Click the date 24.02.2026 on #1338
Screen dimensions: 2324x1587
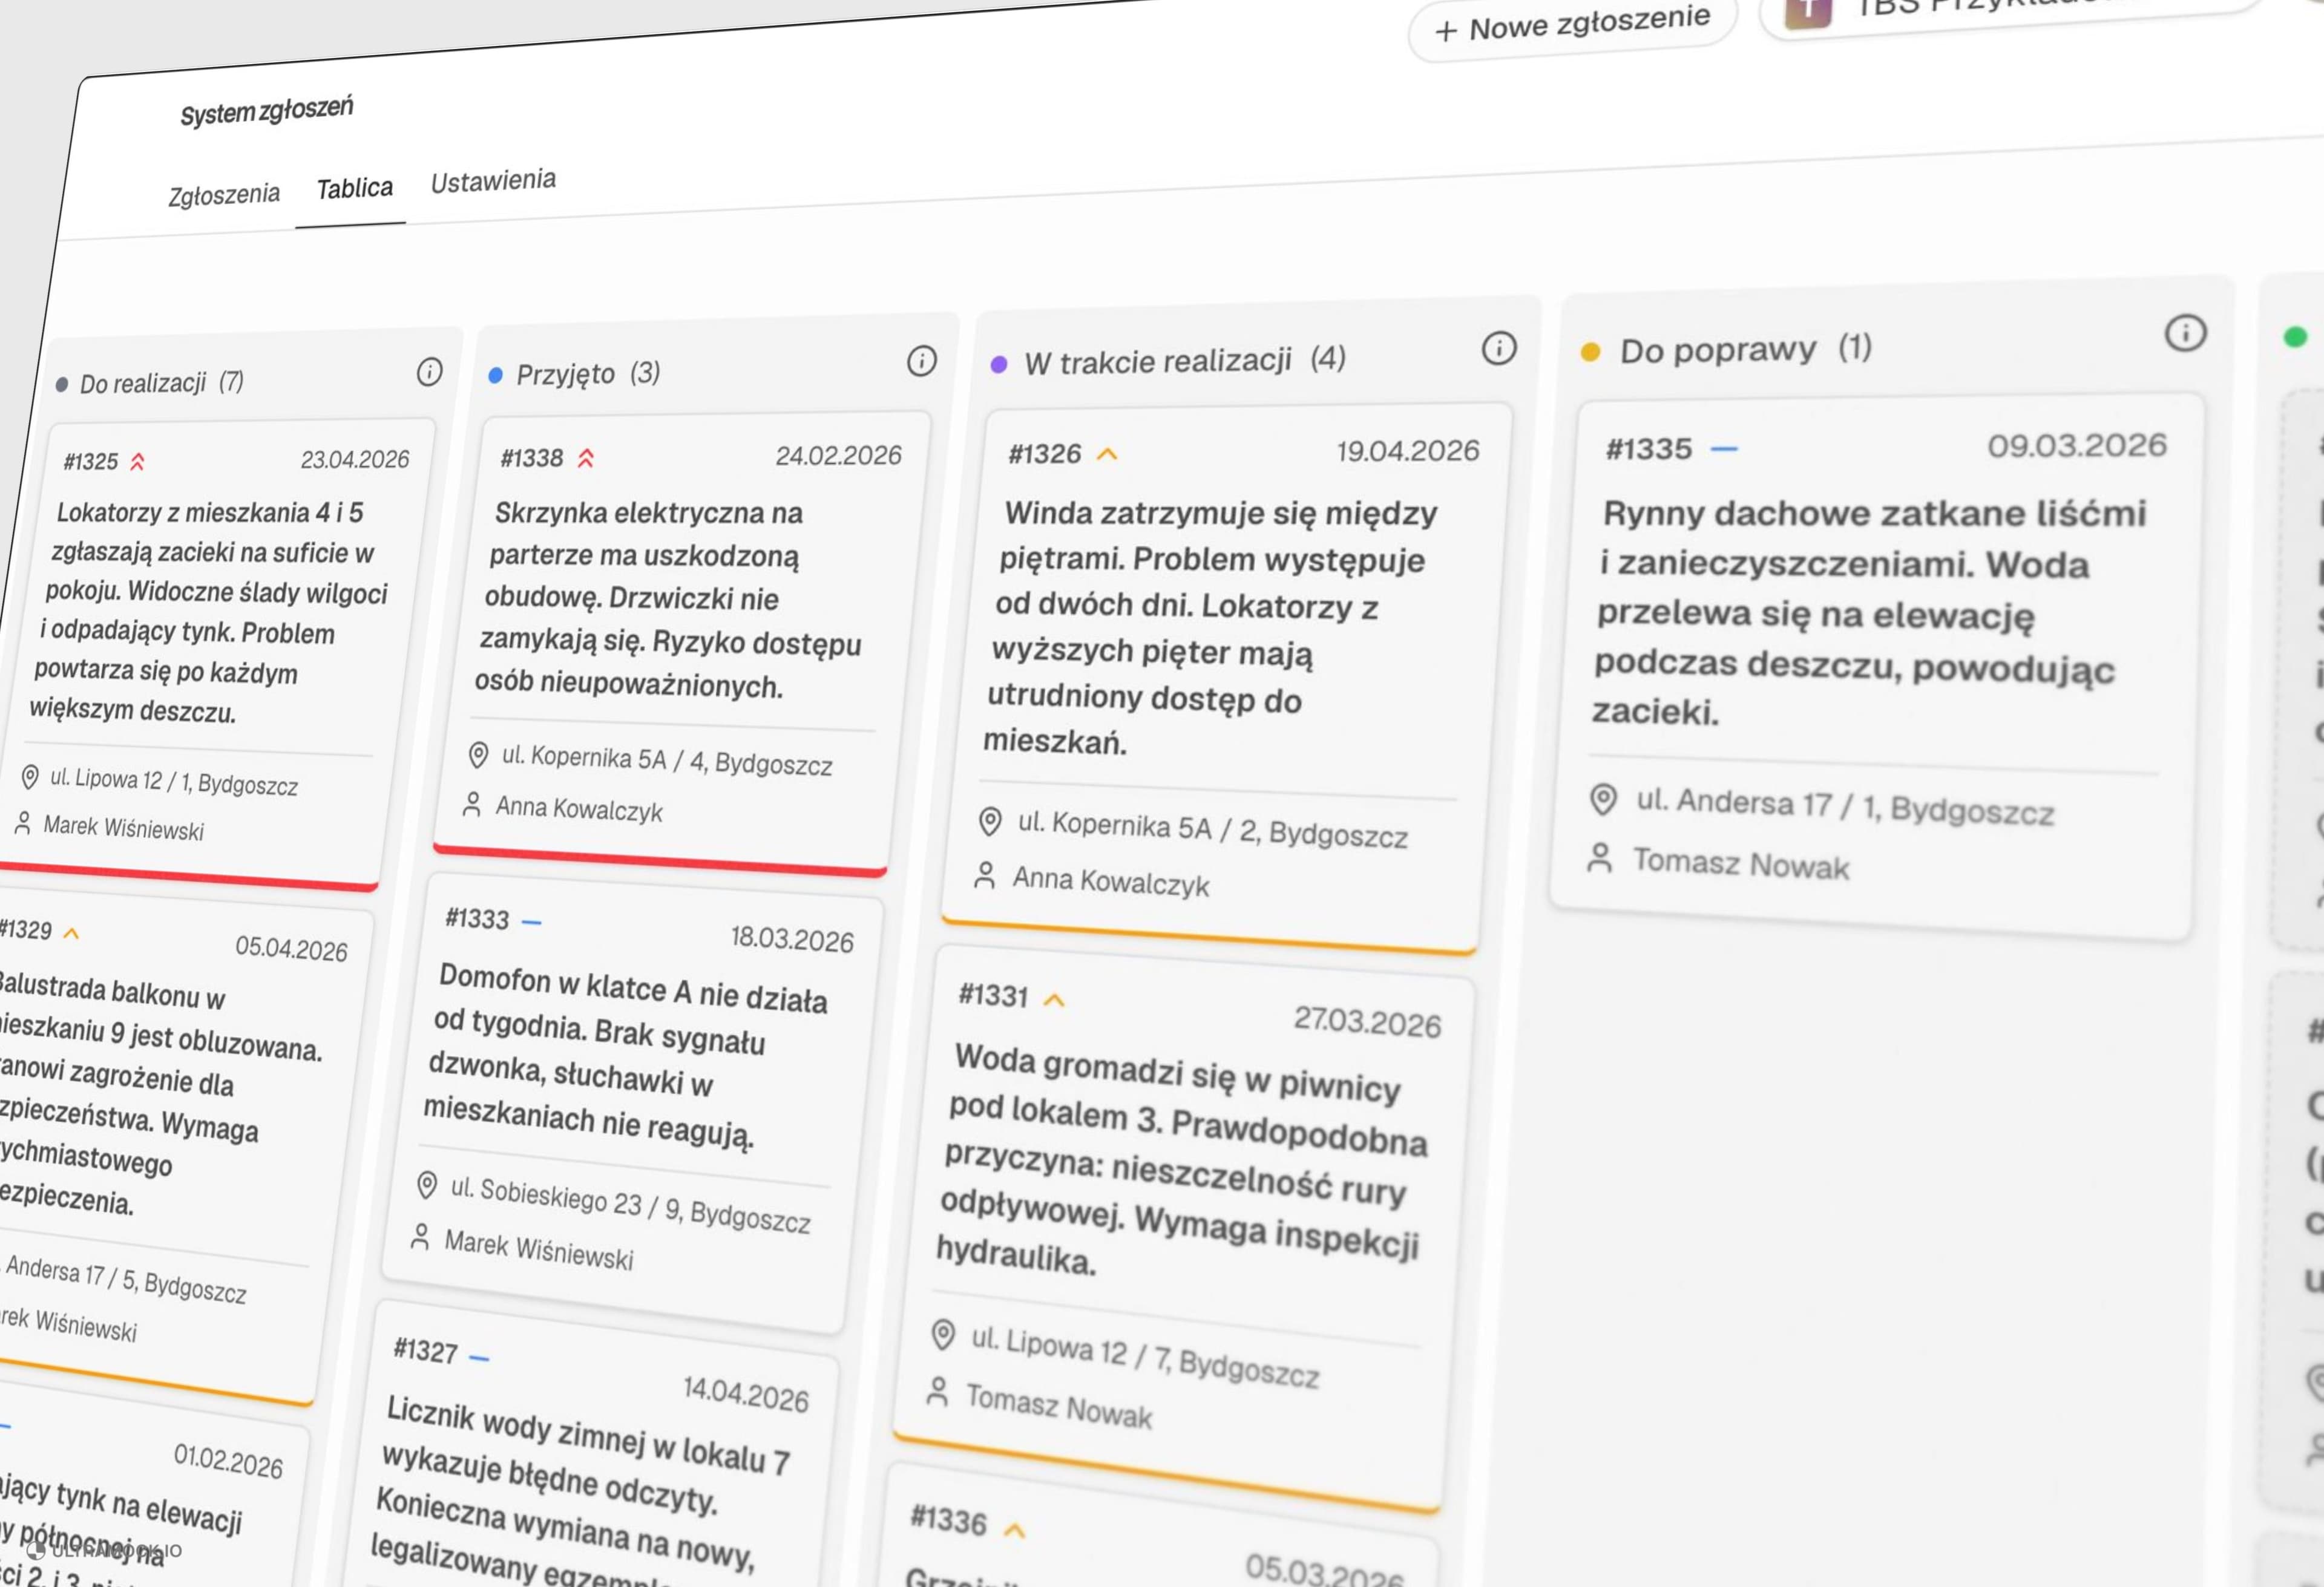tap(838, 455)
